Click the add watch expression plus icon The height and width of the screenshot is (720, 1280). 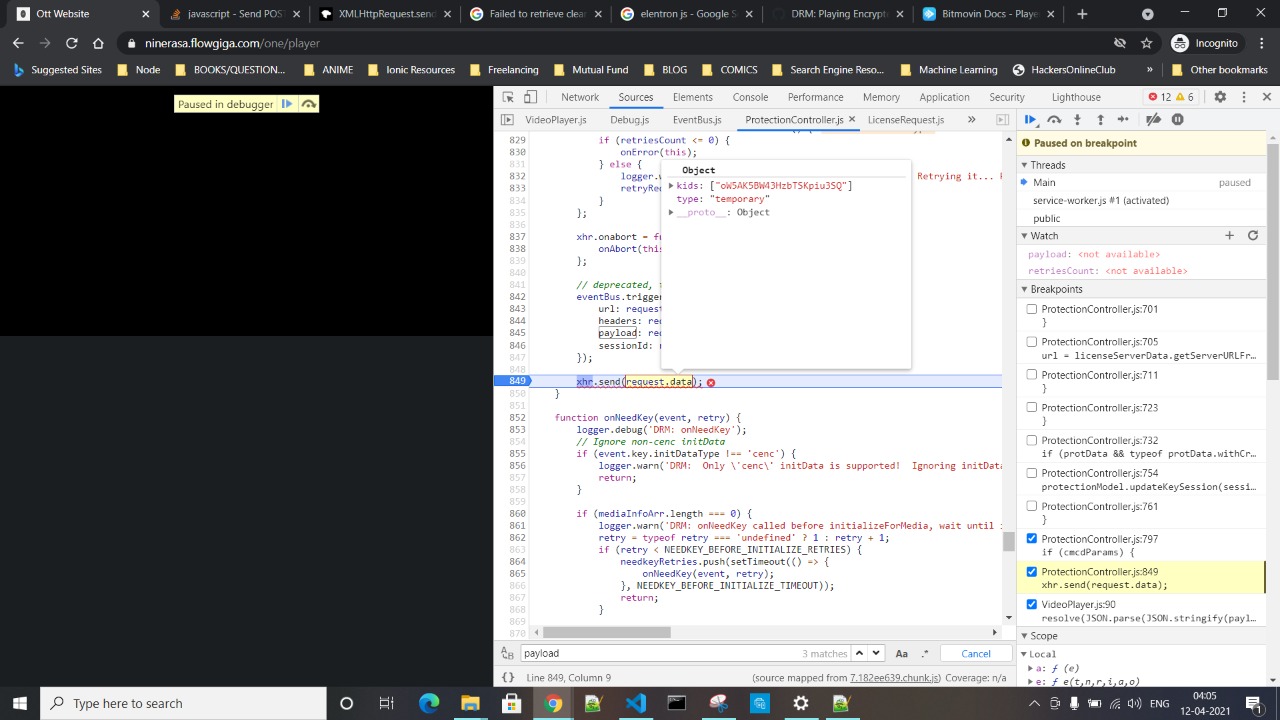(x=1229, y=235)
